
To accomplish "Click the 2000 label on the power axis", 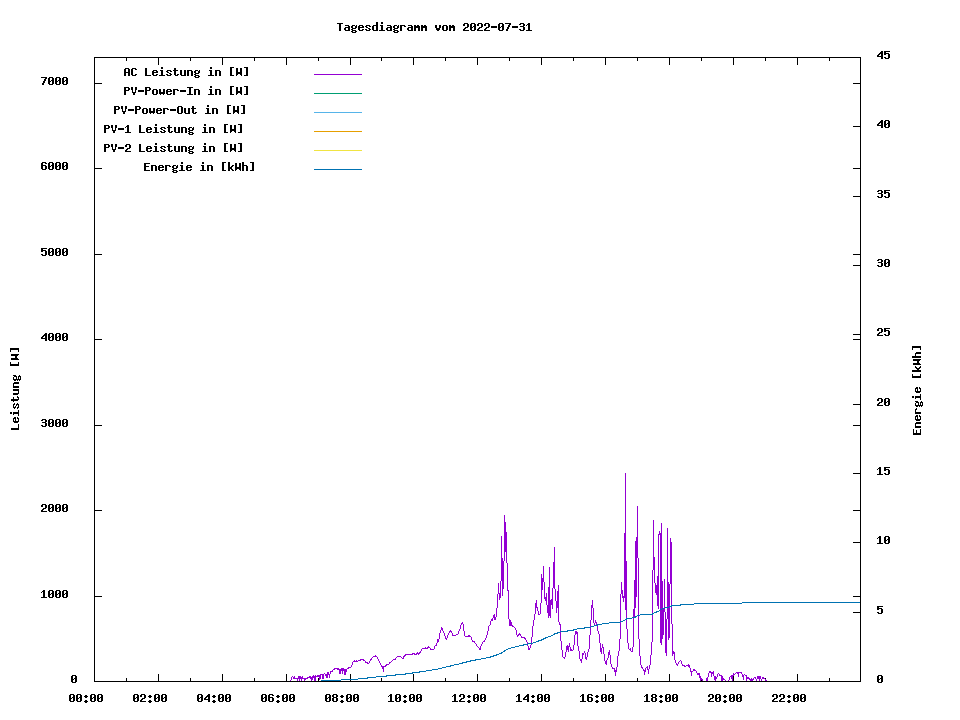I will [55, 509].
